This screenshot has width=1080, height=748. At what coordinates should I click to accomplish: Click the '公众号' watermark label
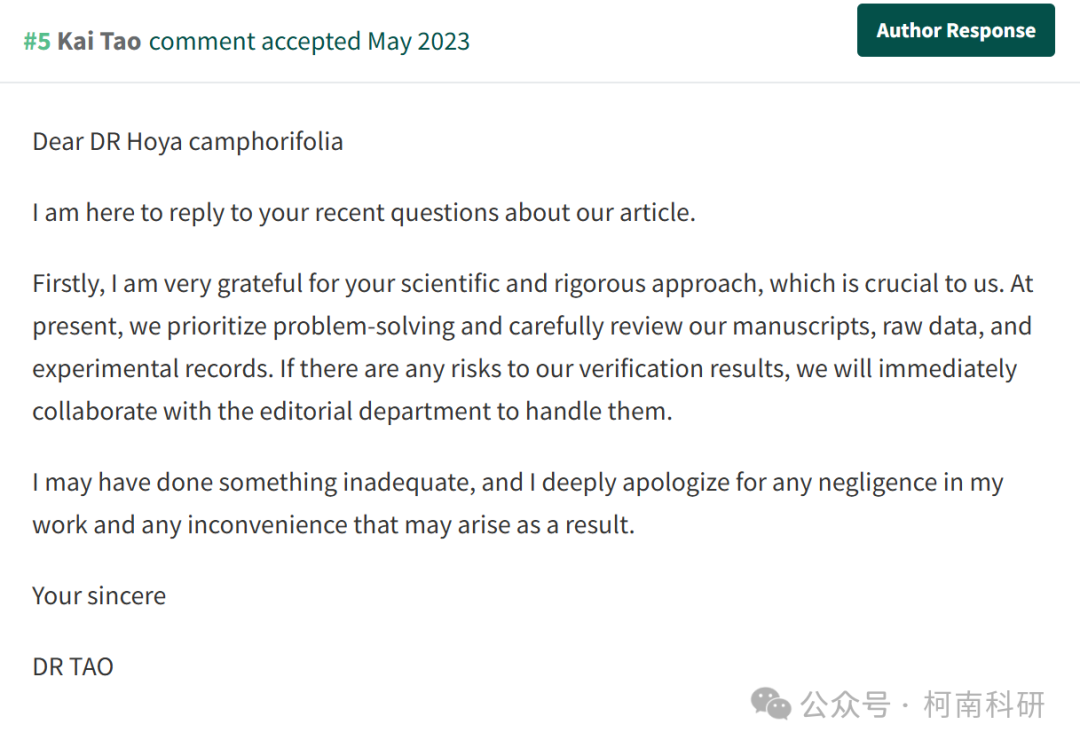845,704
